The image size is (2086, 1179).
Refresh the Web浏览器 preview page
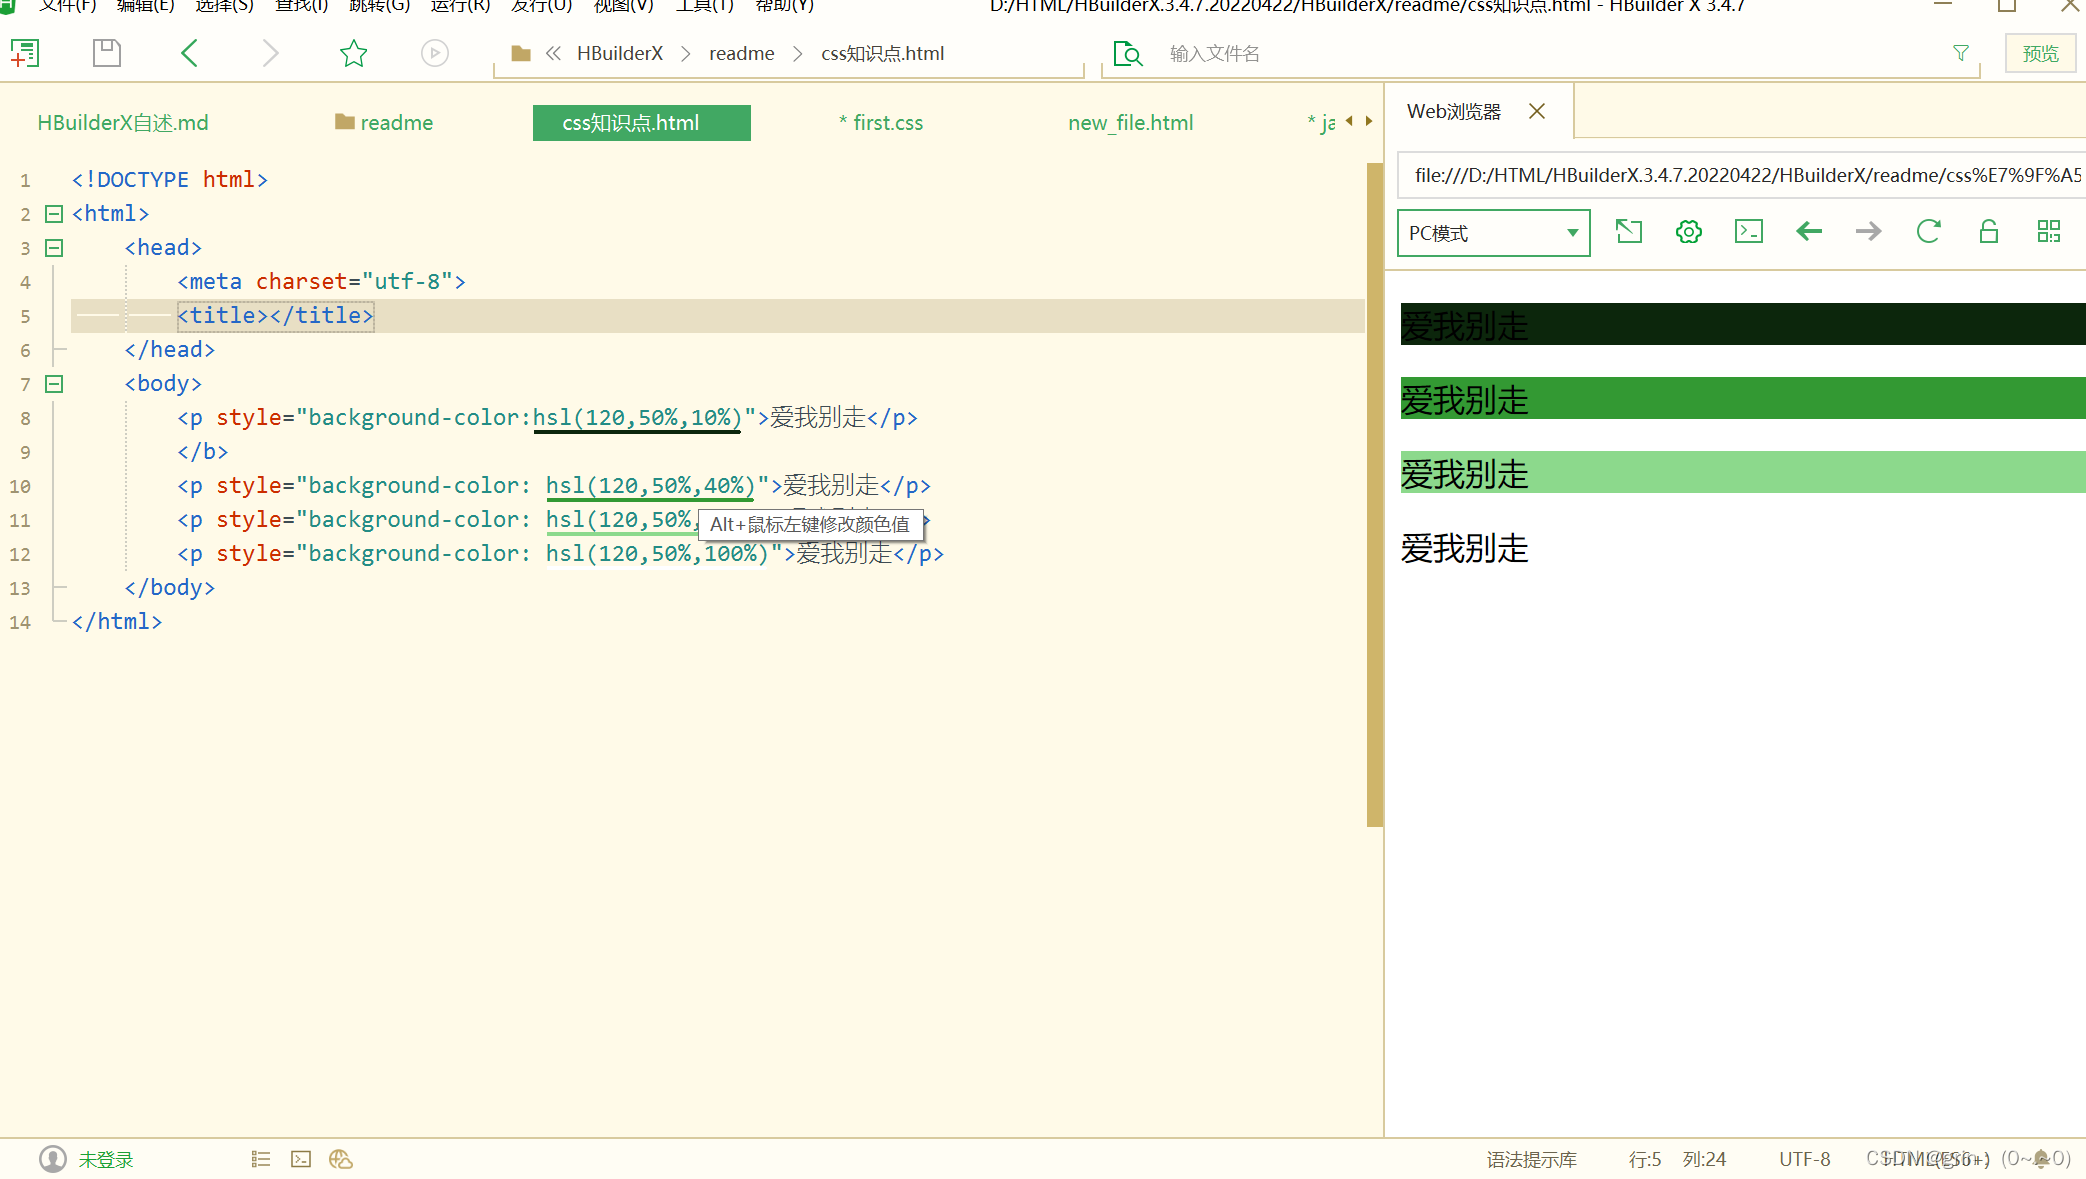coord(1929,231)
